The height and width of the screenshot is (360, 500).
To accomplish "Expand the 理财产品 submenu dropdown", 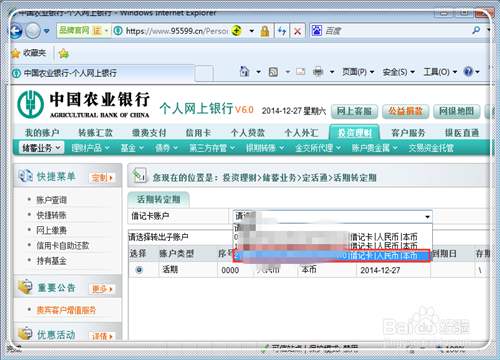I will [90, 148].
